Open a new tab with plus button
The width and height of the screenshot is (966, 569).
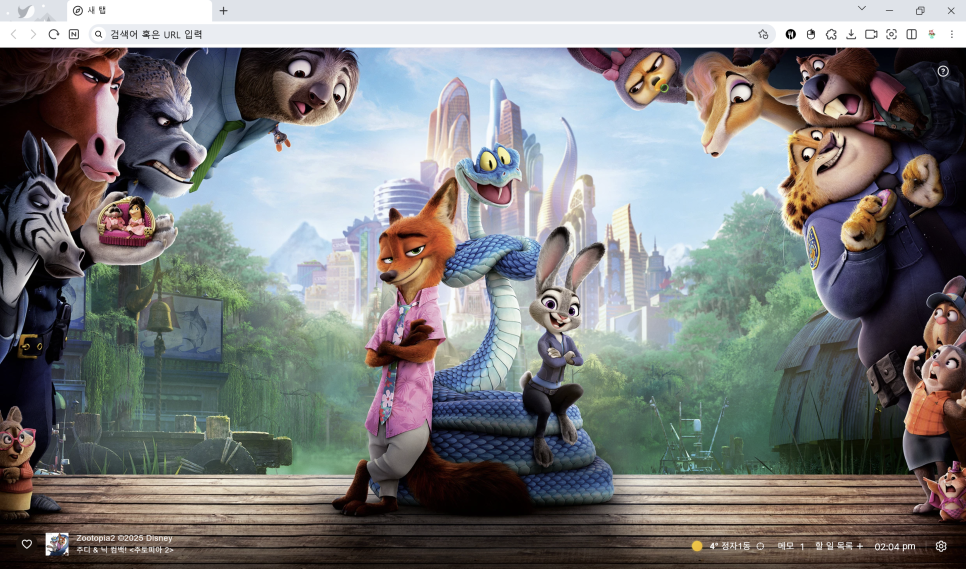pos(223,11)
